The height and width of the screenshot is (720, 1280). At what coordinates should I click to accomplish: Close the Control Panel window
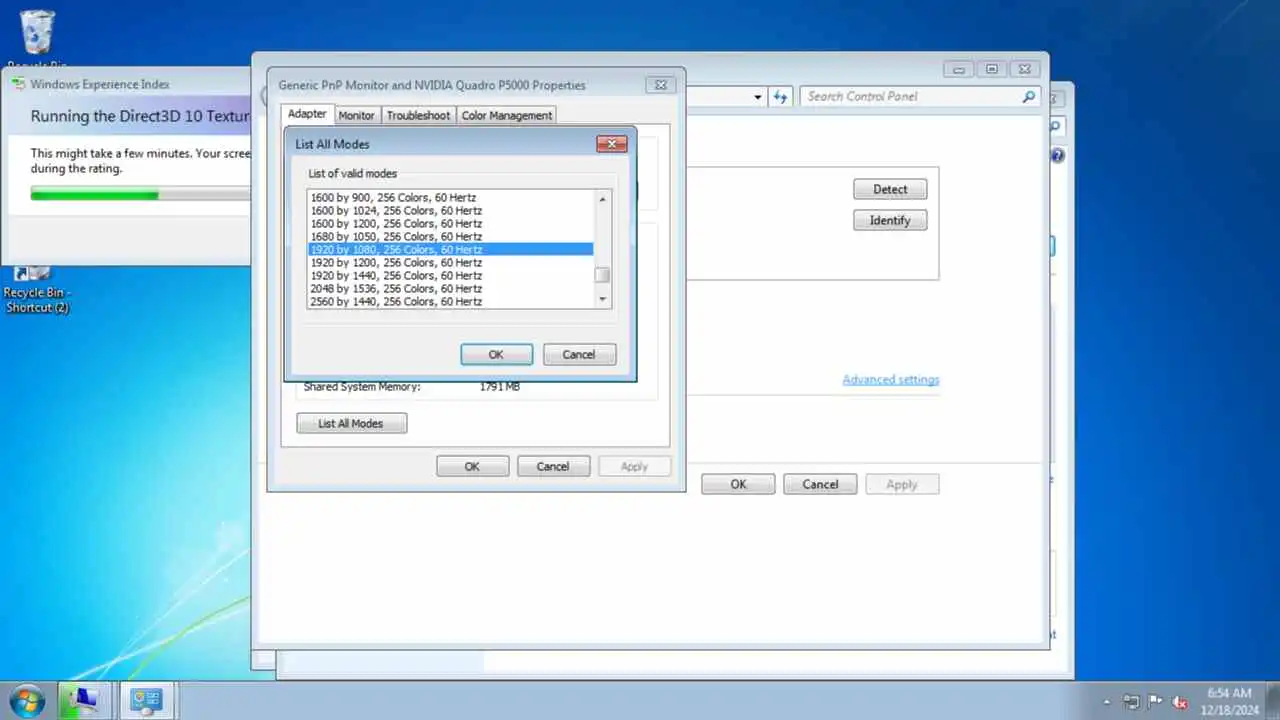[x=1023, y=69]
